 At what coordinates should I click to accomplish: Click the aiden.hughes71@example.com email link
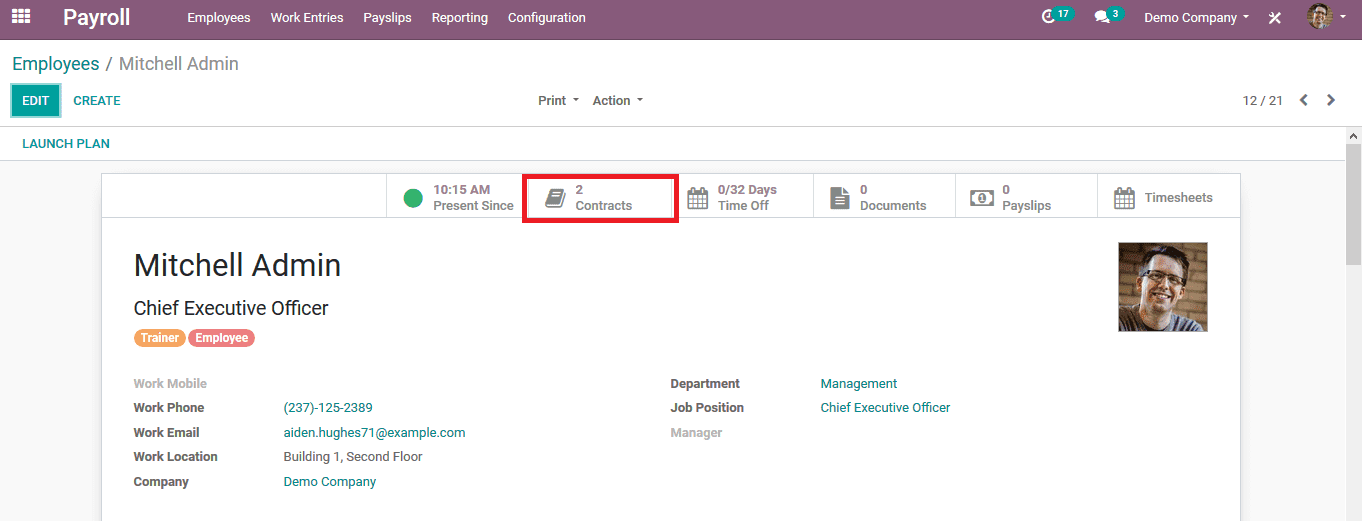[x=375, y=433]
